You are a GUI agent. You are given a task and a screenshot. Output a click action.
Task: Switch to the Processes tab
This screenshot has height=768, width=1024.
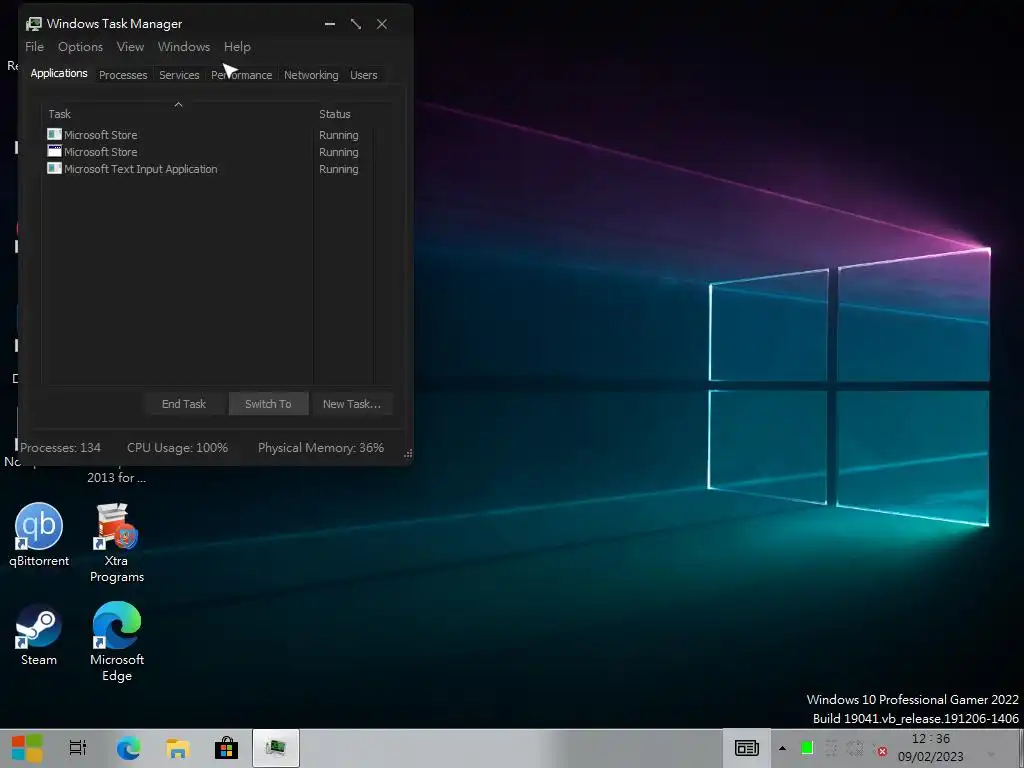click(123, 75)
